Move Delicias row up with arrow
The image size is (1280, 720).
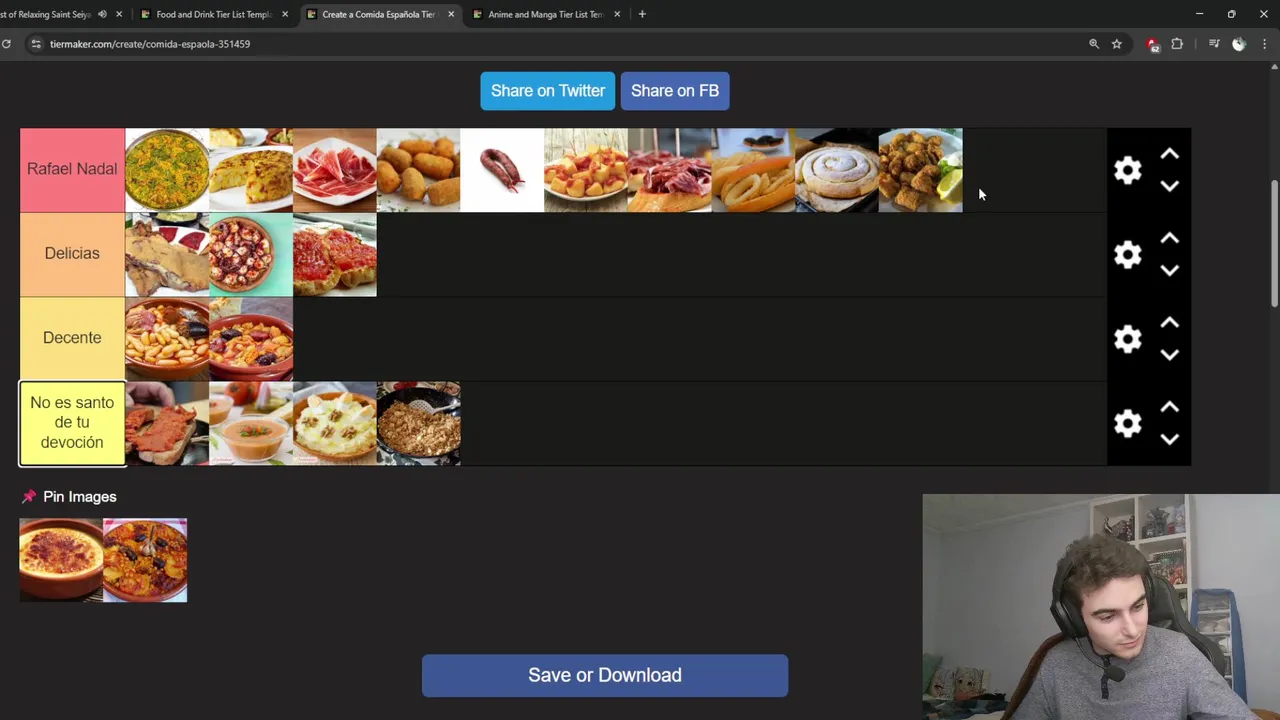(x=1169, y=239)
